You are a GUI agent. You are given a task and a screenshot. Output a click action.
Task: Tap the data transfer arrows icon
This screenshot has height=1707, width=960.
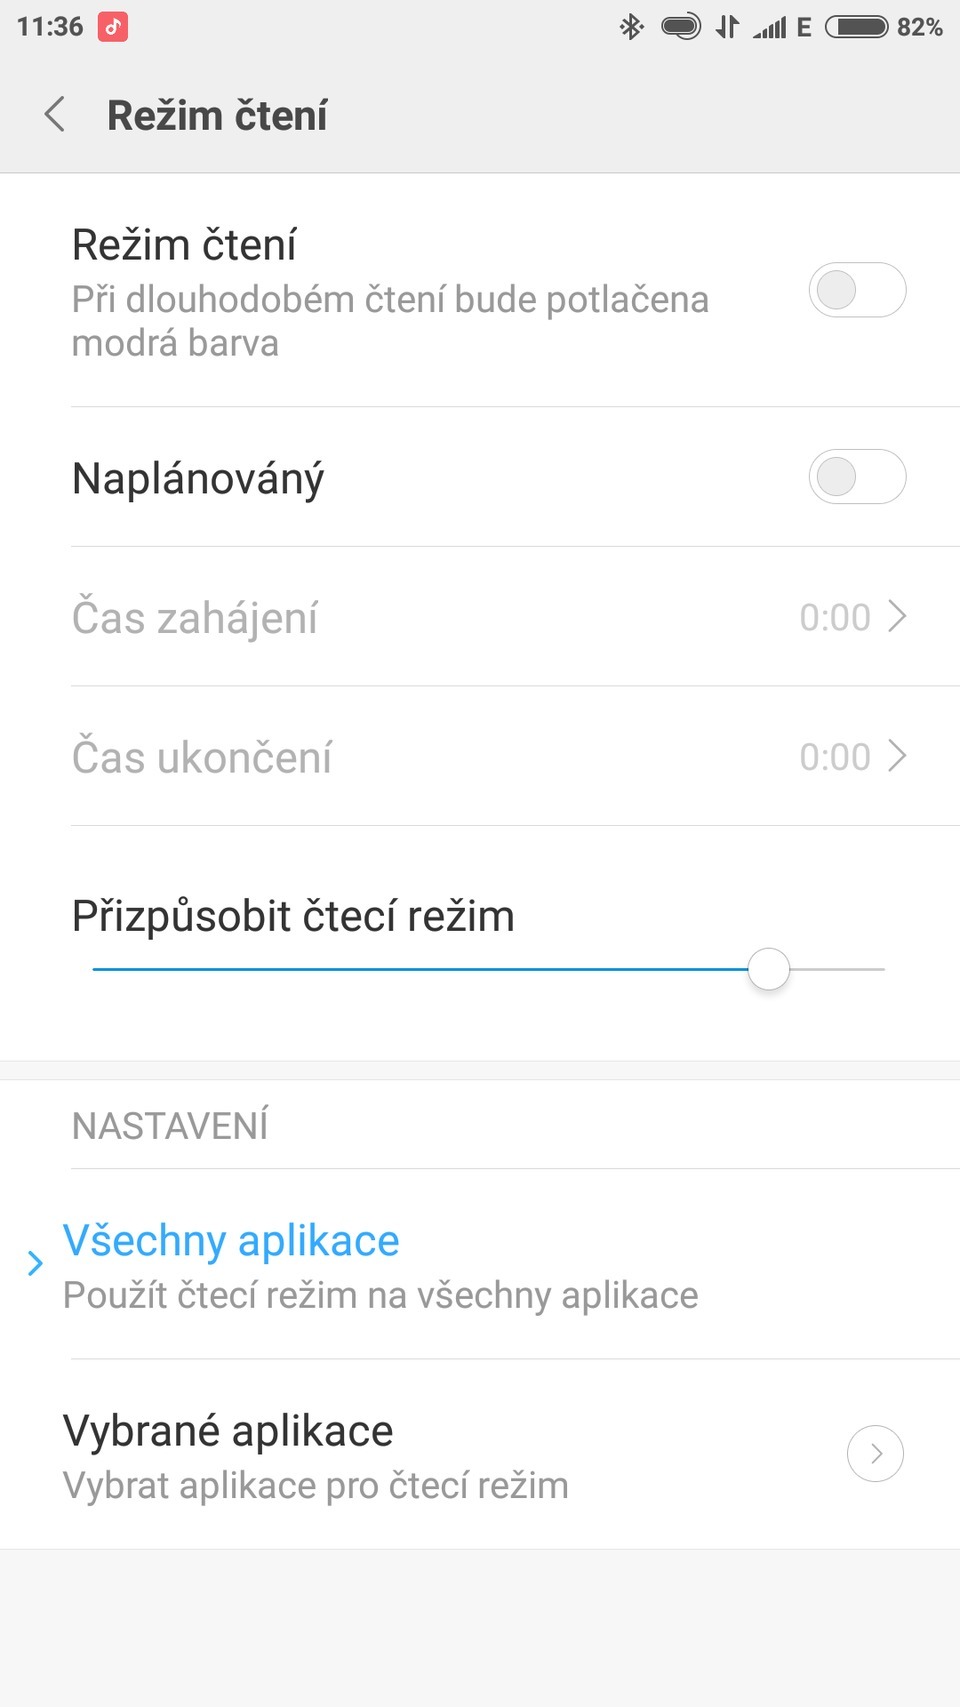[x=727, y=27]
